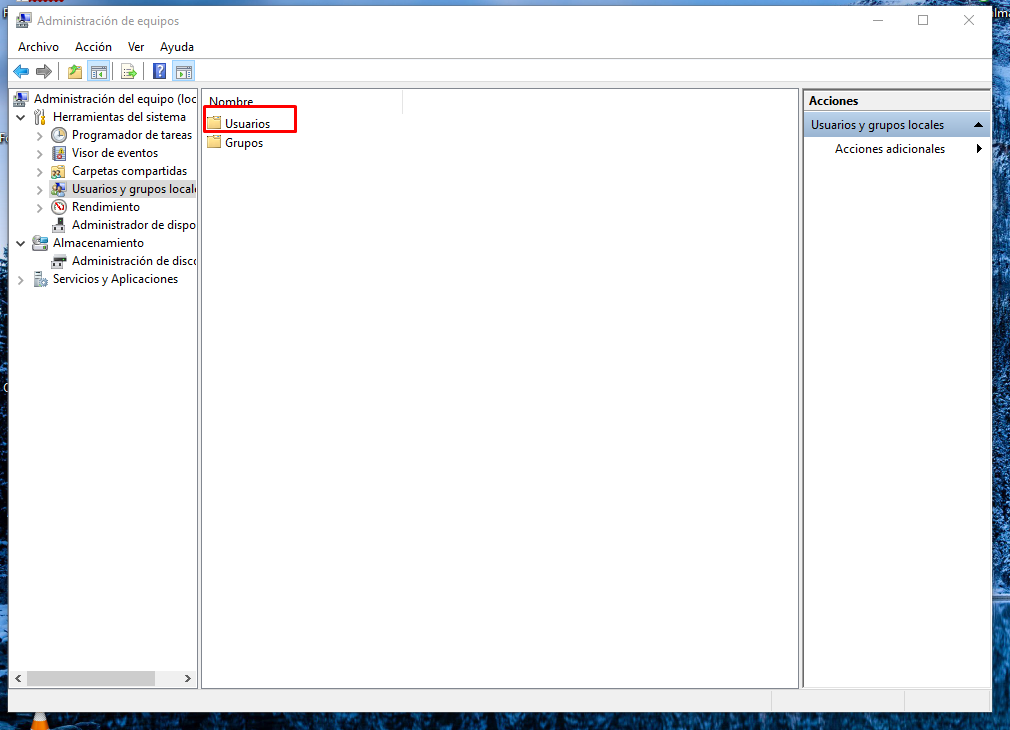Open Help via the question mark icon
Screen dimensions: 1010x730
point(159,71)
